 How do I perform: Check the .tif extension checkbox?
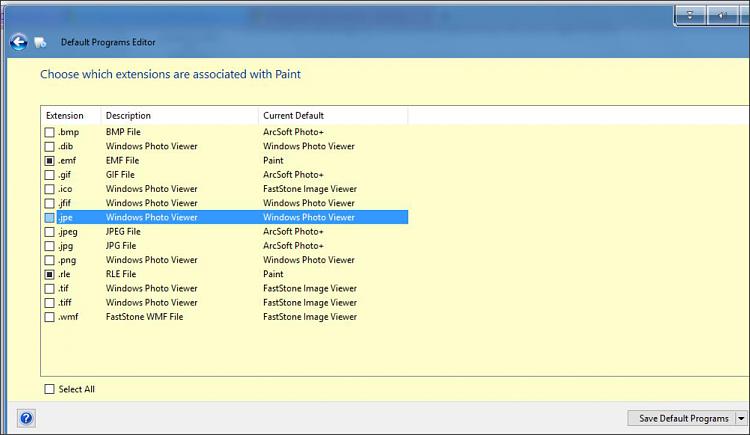(x=49, y=289)
